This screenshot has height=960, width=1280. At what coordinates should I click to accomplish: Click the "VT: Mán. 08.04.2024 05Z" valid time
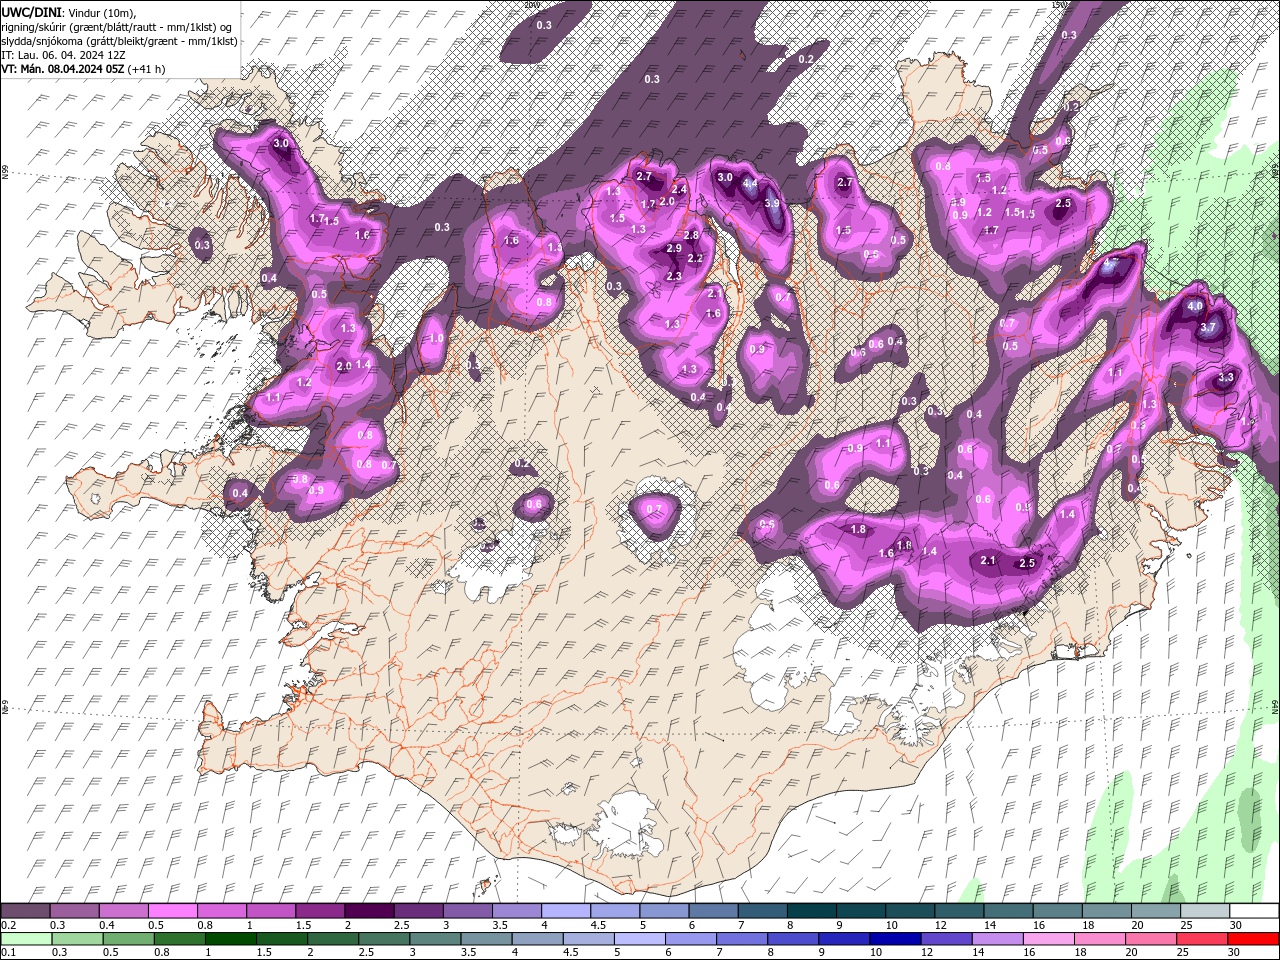63,69
